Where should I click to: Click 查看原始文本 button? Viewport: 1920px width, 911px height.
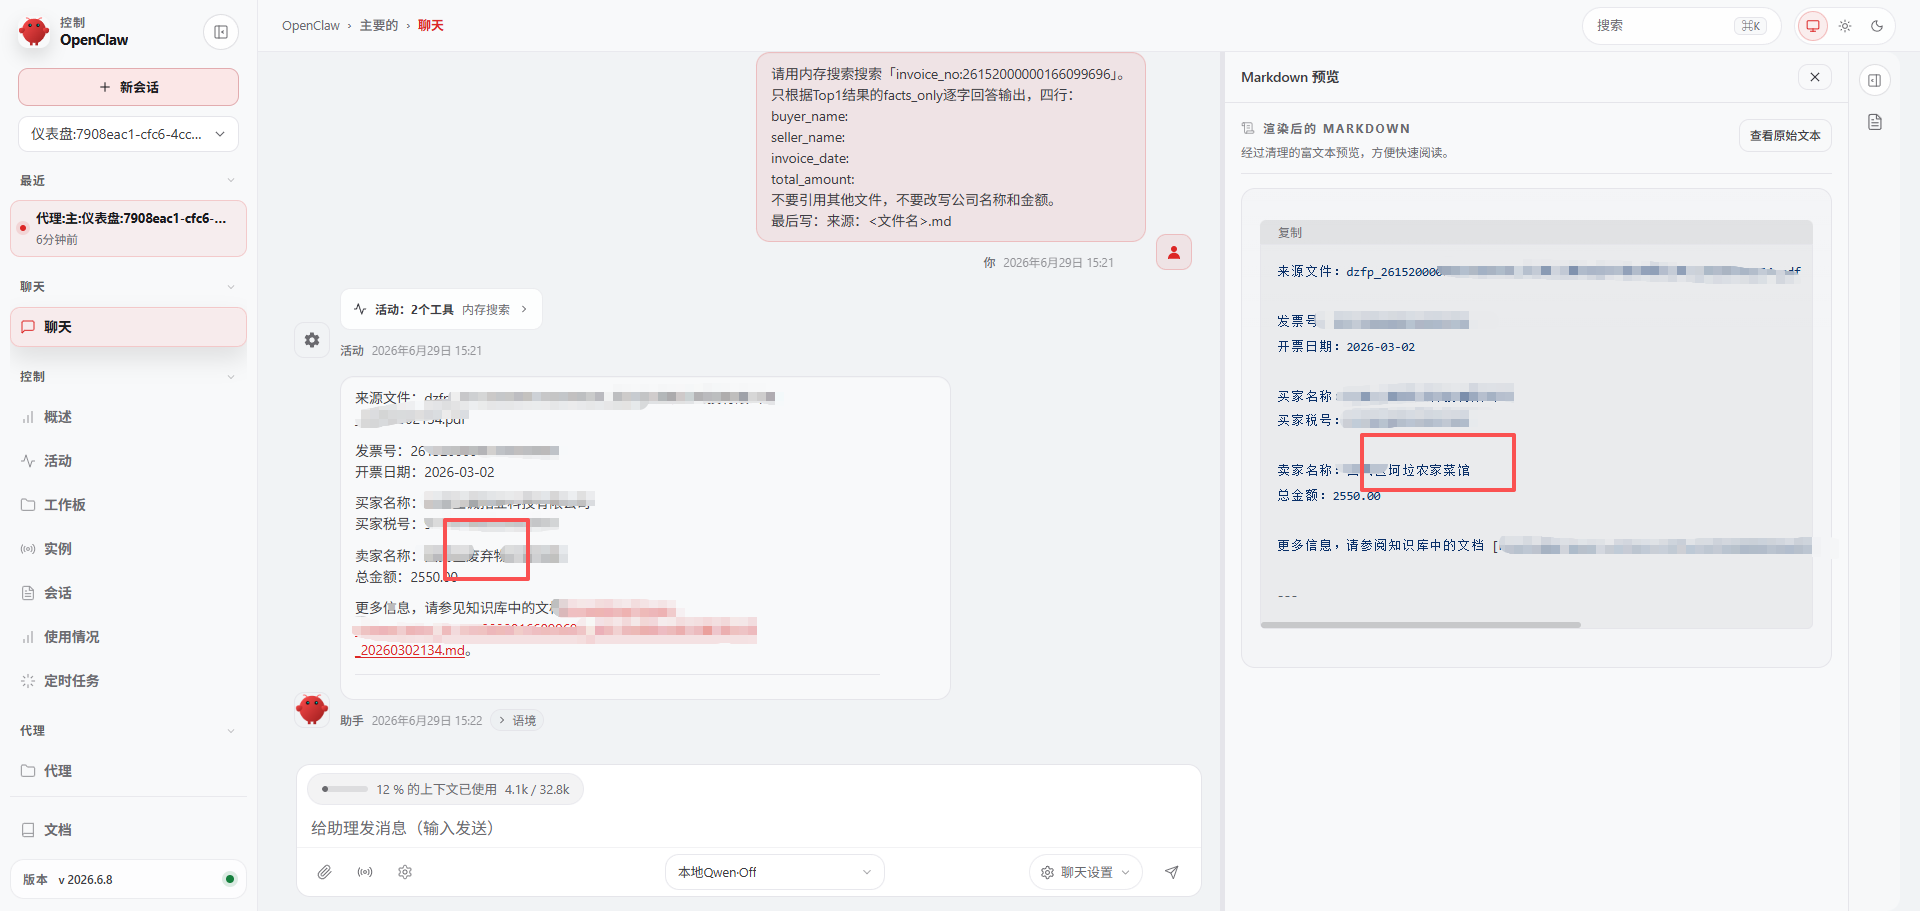pyautogui.click(x=1785, y=135)
